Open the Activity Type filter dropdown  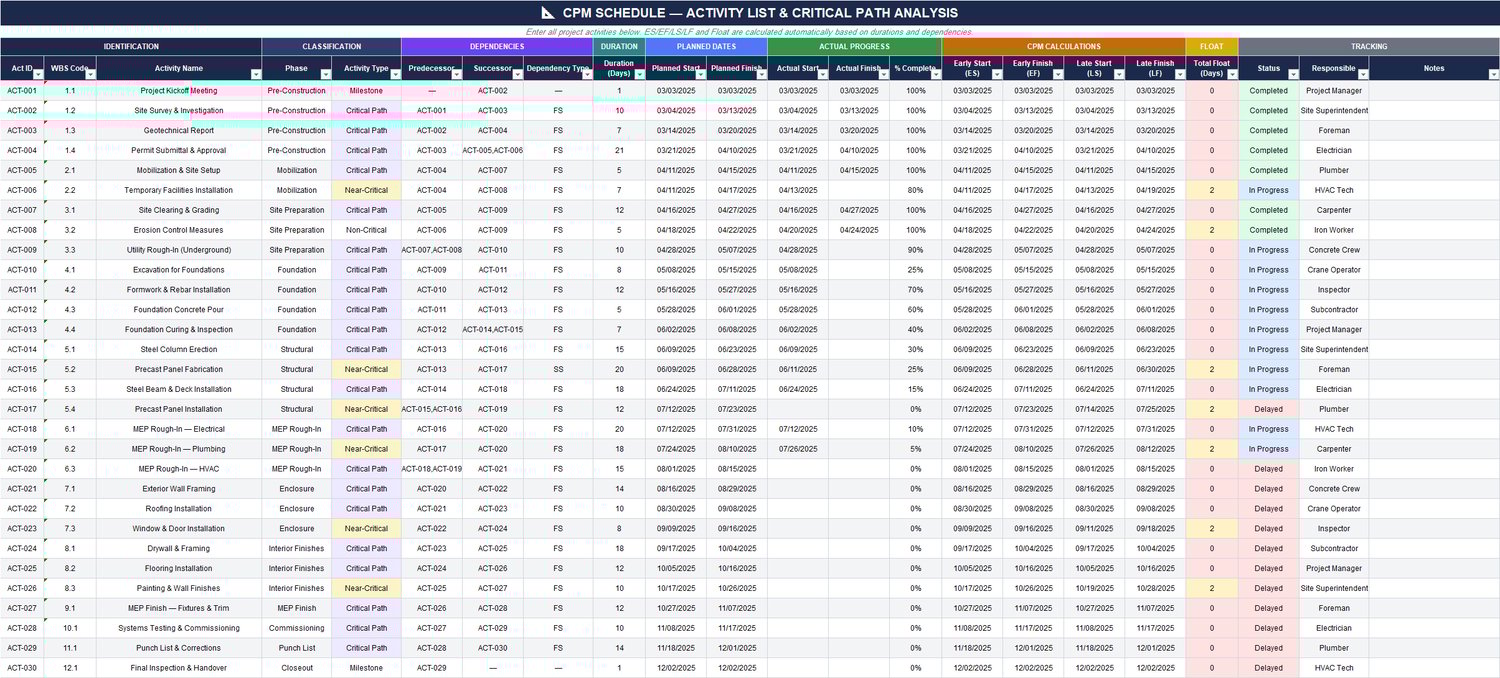pyautogui.click(x=395, y=74)
